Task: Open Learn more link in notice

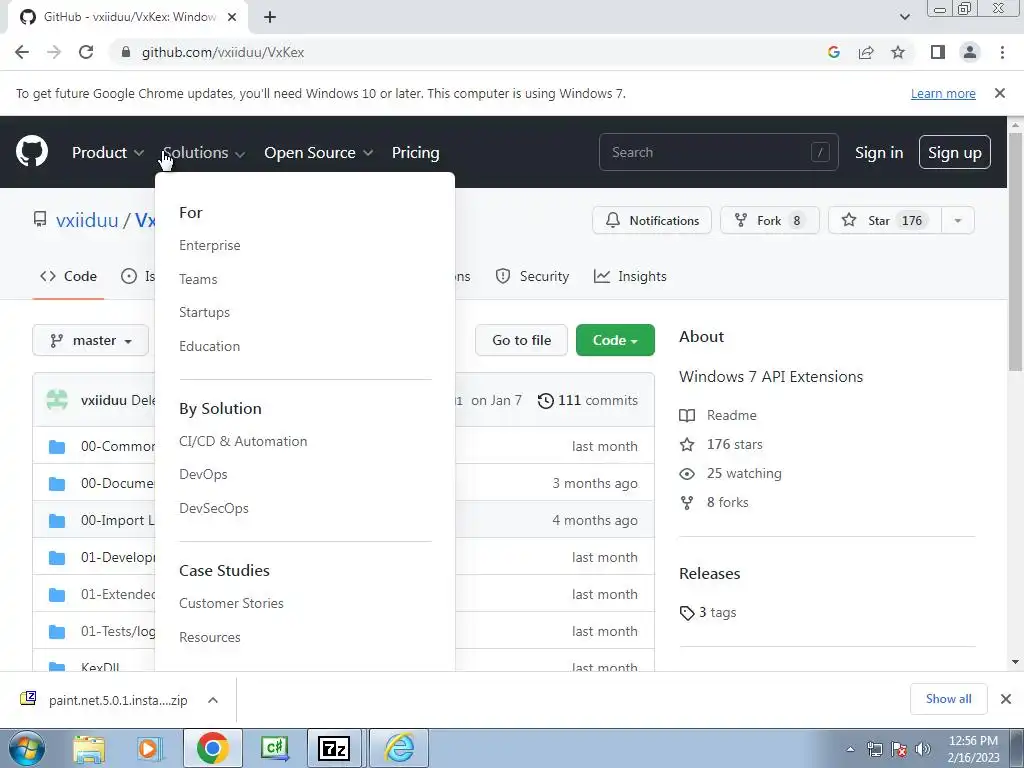Action: click(943, 93)
